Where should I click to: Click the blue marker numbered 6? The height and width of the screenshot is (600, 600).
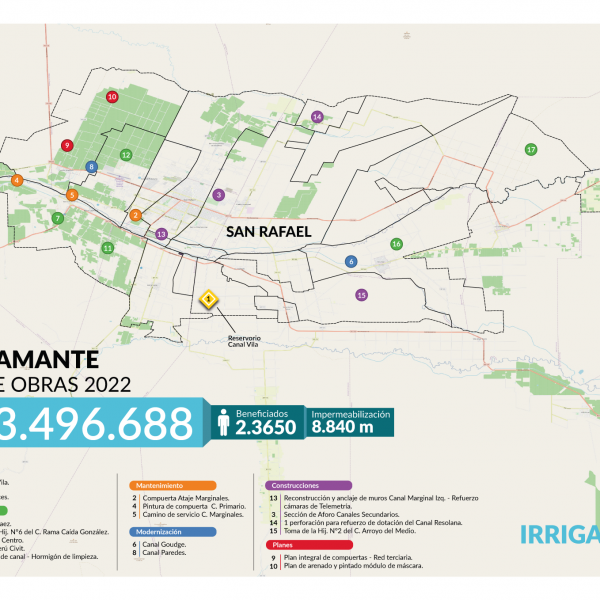tap(350, 261)
